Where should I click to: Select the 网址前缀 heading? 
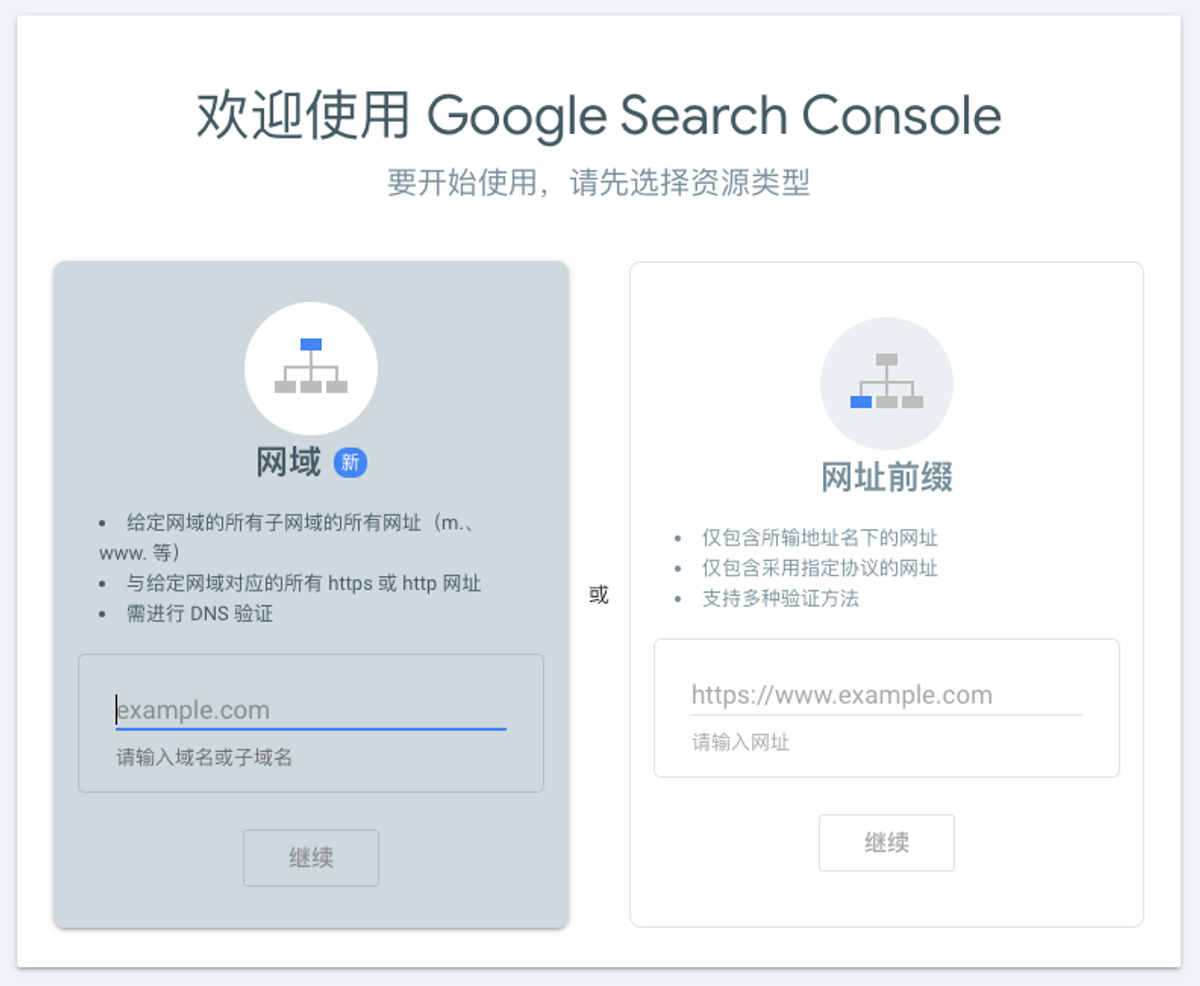tap(887, 478)
